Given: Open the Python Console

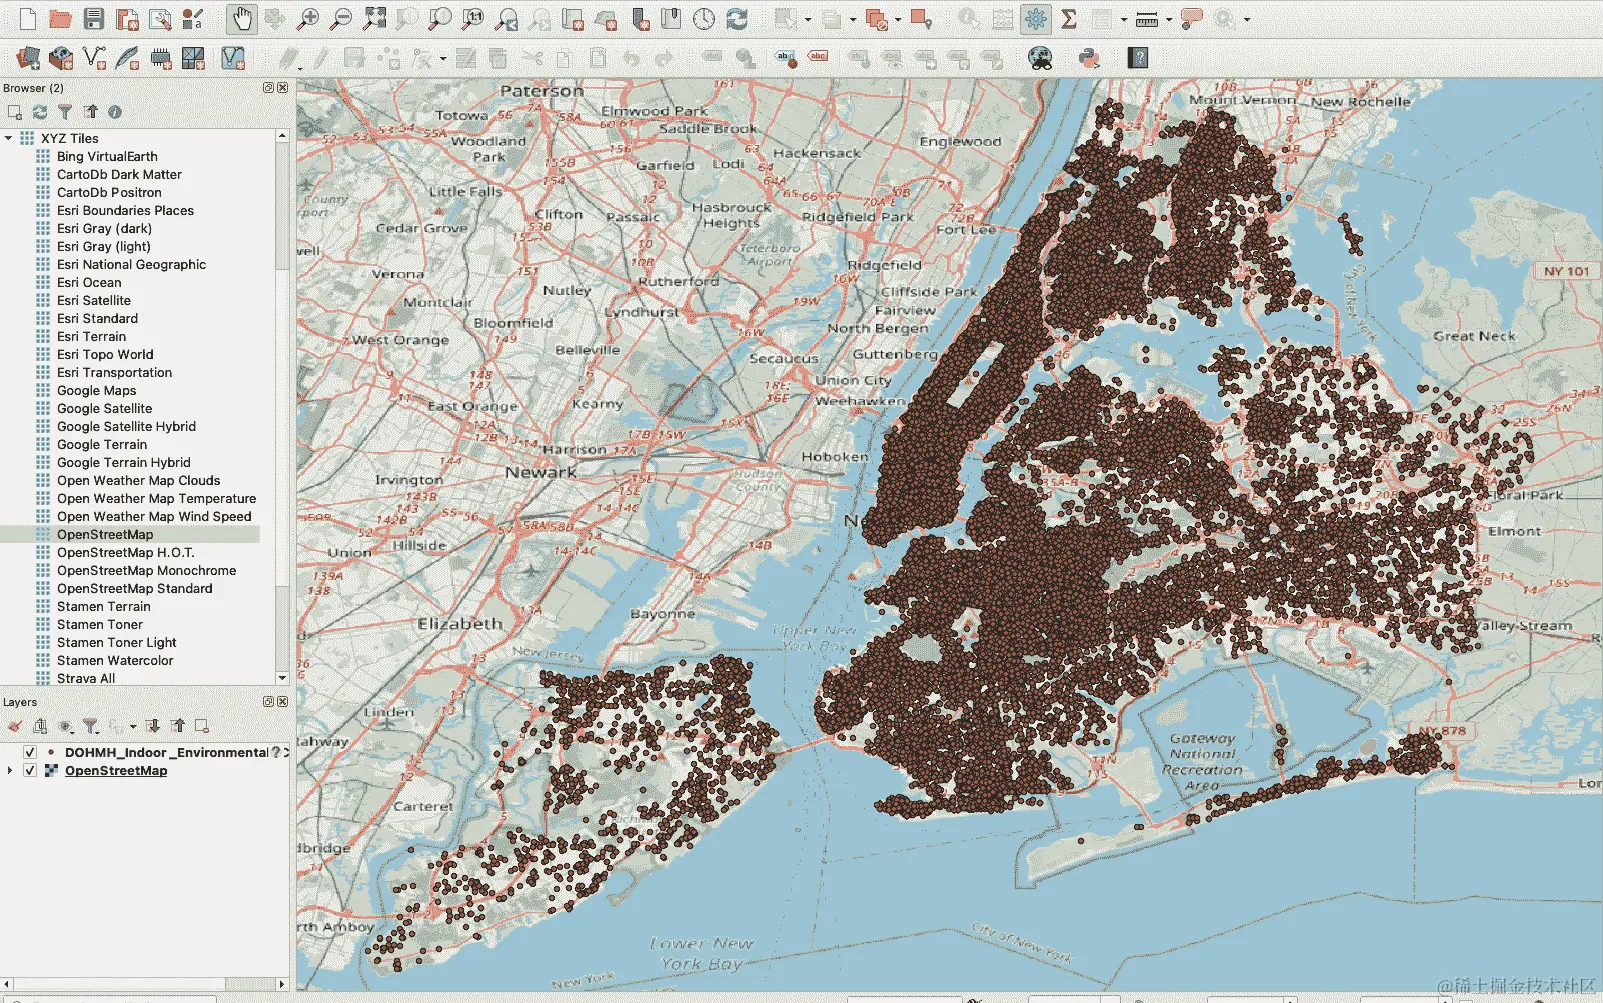Looking at the screenshot, I should tap(1087, 58).
